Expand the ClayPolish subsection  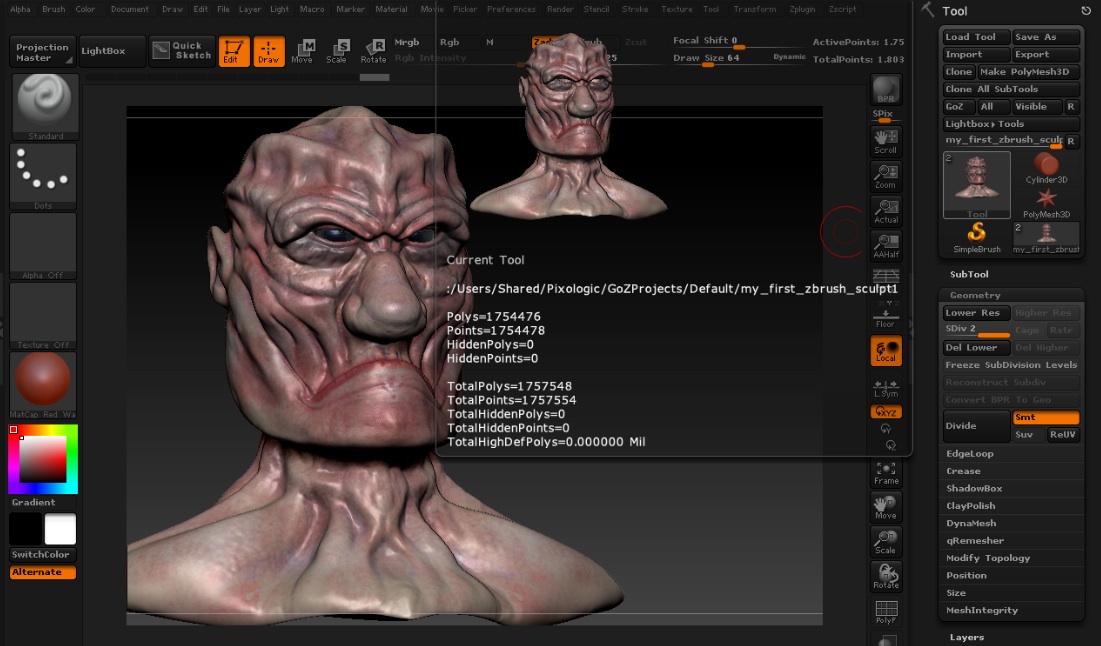tap(970, 506)
